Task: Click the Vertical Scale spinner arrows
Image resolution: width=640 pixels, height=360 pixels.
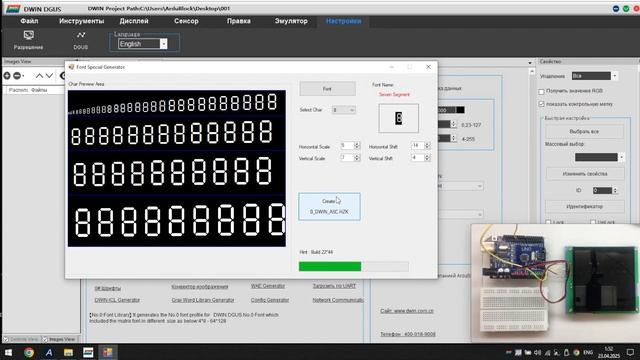Action: click(x=357, y=158)
